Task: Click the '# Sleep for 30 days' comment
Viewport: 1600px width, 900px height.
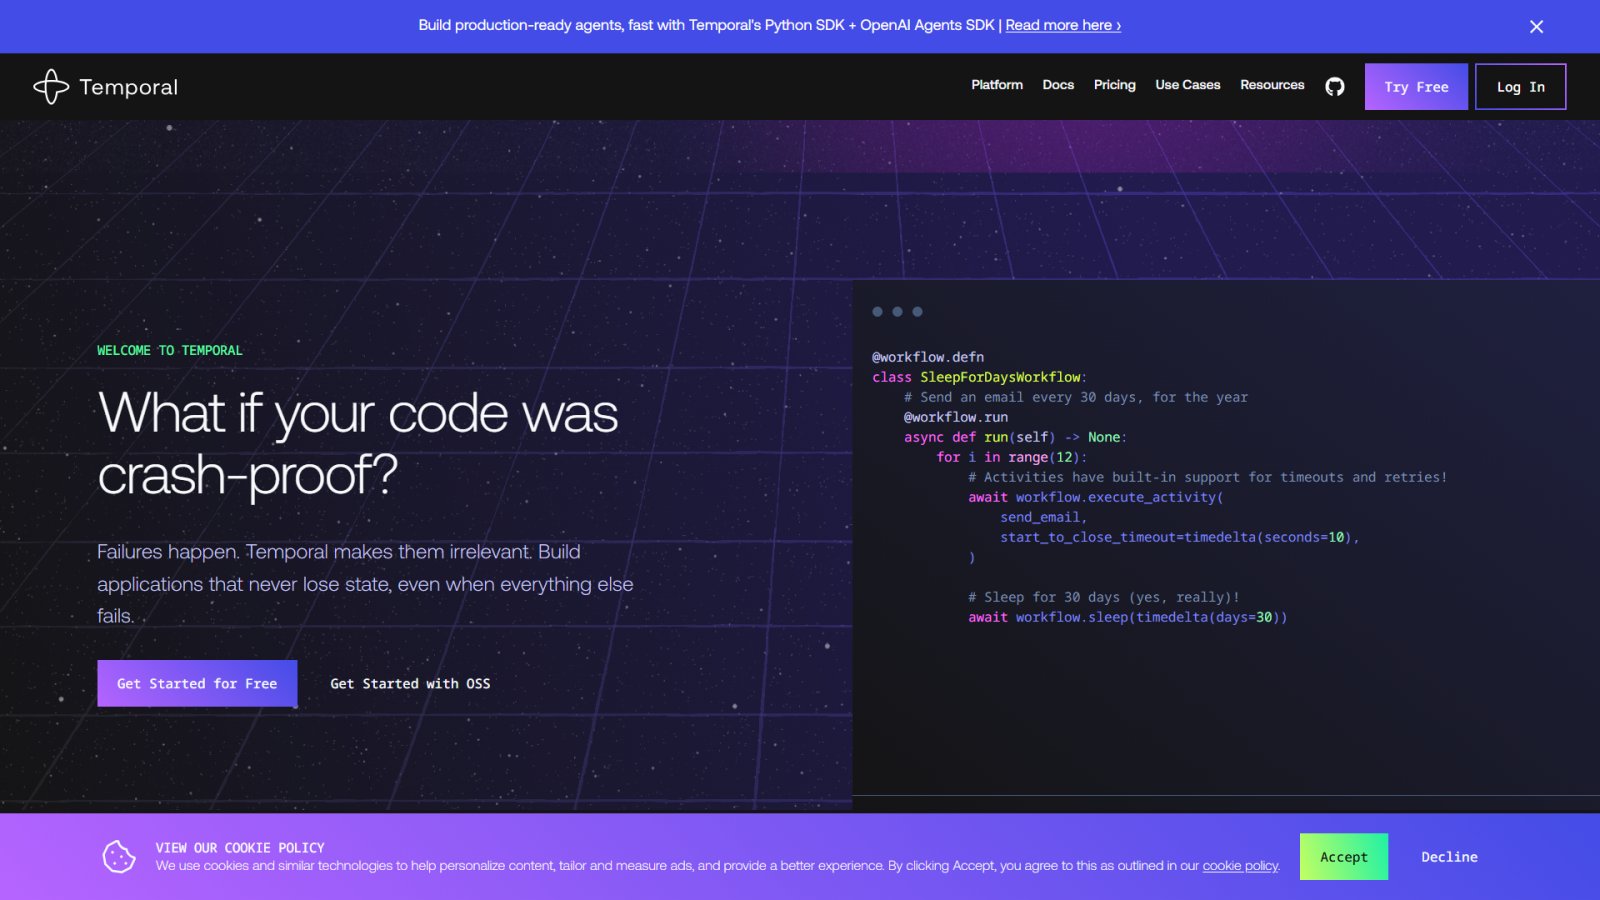Action: tap(1104, 597)
